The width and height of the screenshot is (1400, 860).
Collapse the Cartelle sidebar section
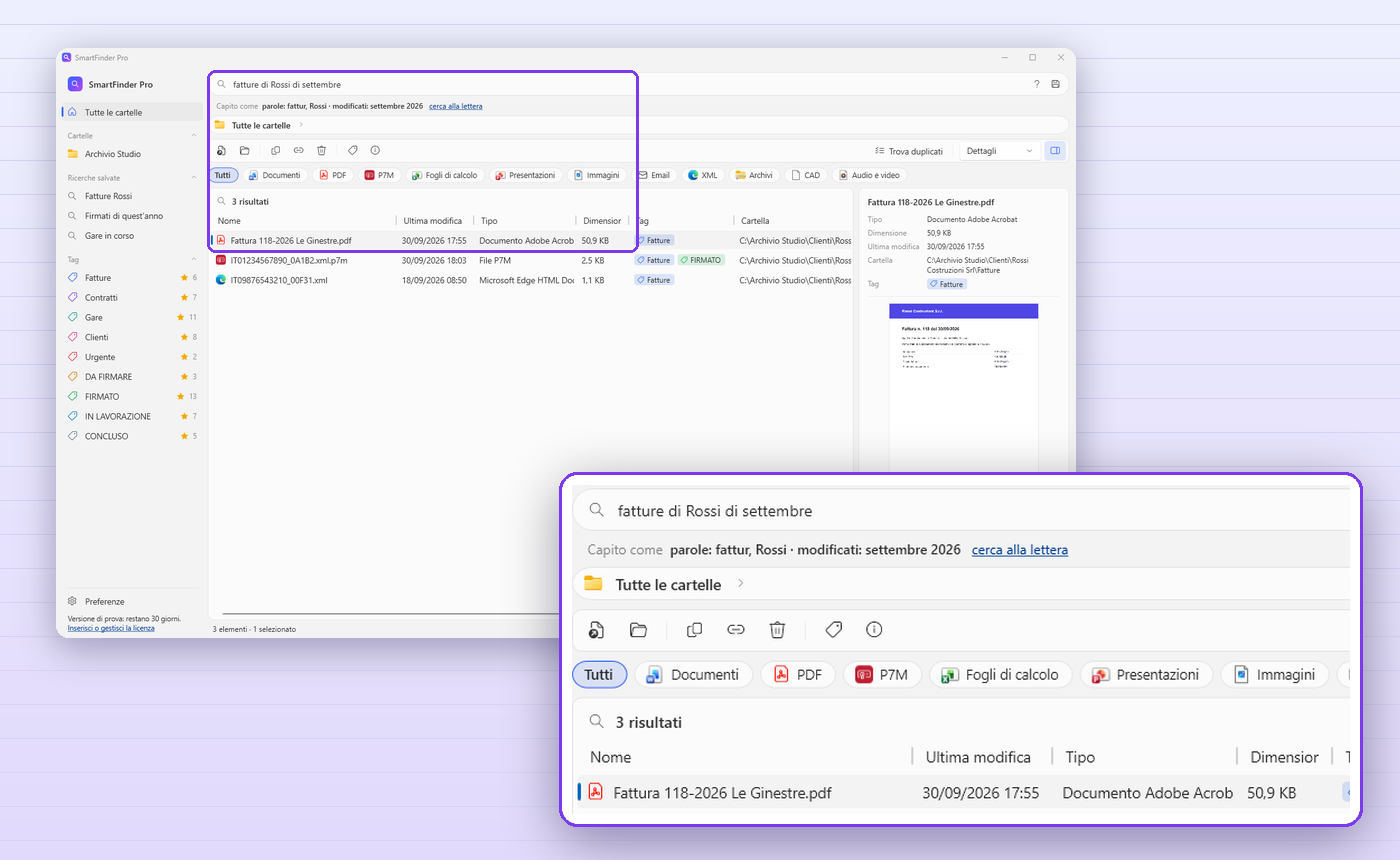(194, 135)
